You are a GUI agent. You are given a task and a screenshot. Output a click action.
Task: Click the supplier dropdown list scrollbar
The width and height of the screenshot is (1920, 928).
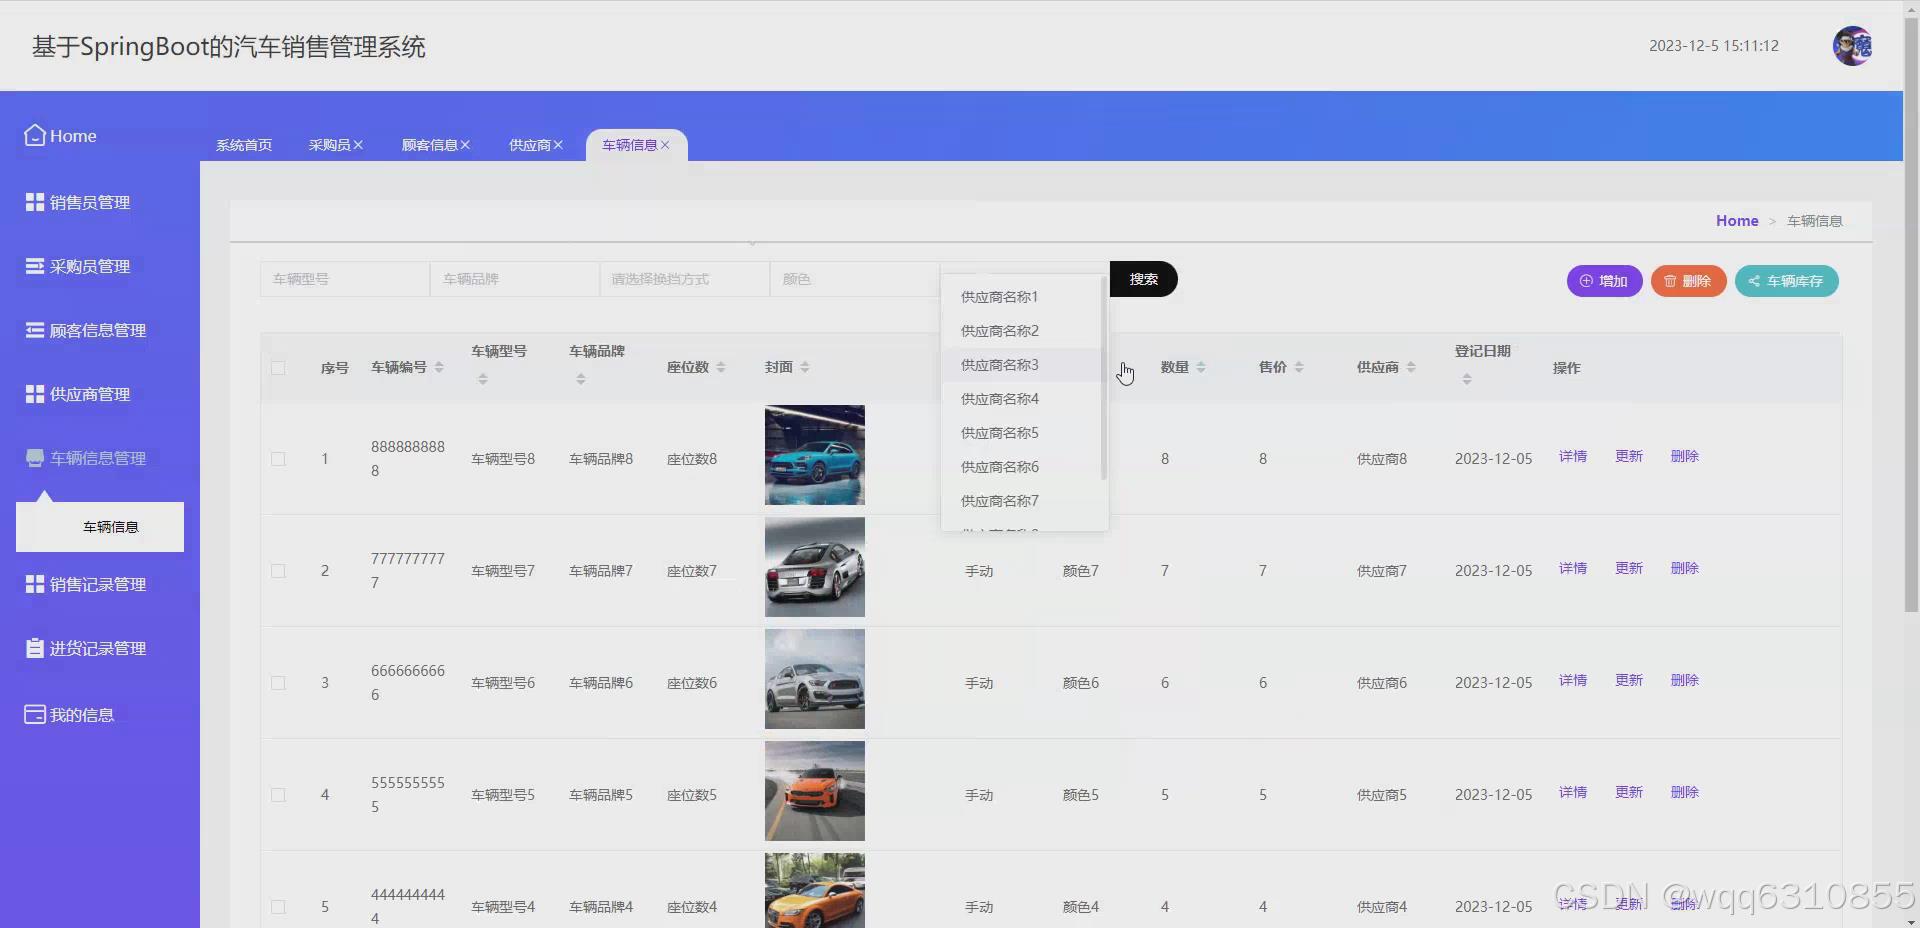pyautogui.click(x=1103, y=378)
